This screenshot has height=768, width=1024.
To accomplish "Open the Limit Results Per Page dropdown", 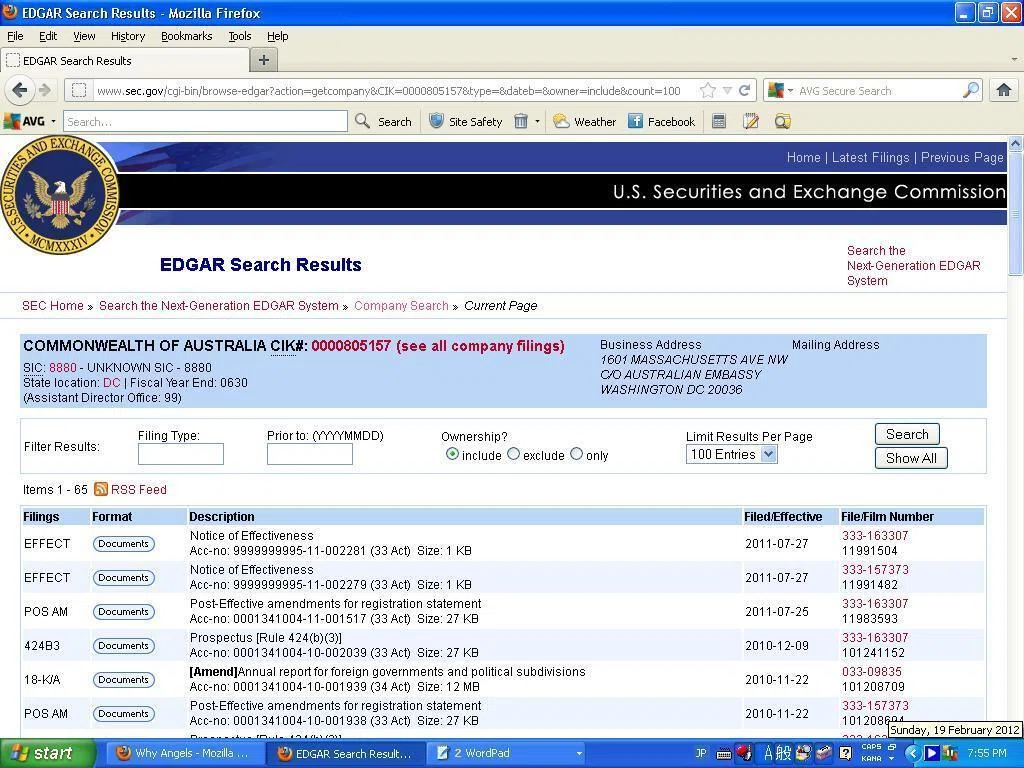I will tap(731, 455).
